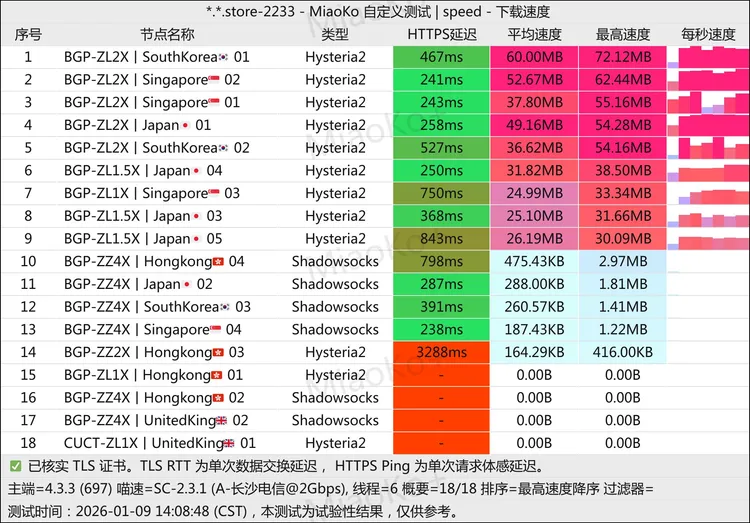Click the Japan flag in row 11
The width and height of the screenshot is (750, 523).
click(187, 285)
